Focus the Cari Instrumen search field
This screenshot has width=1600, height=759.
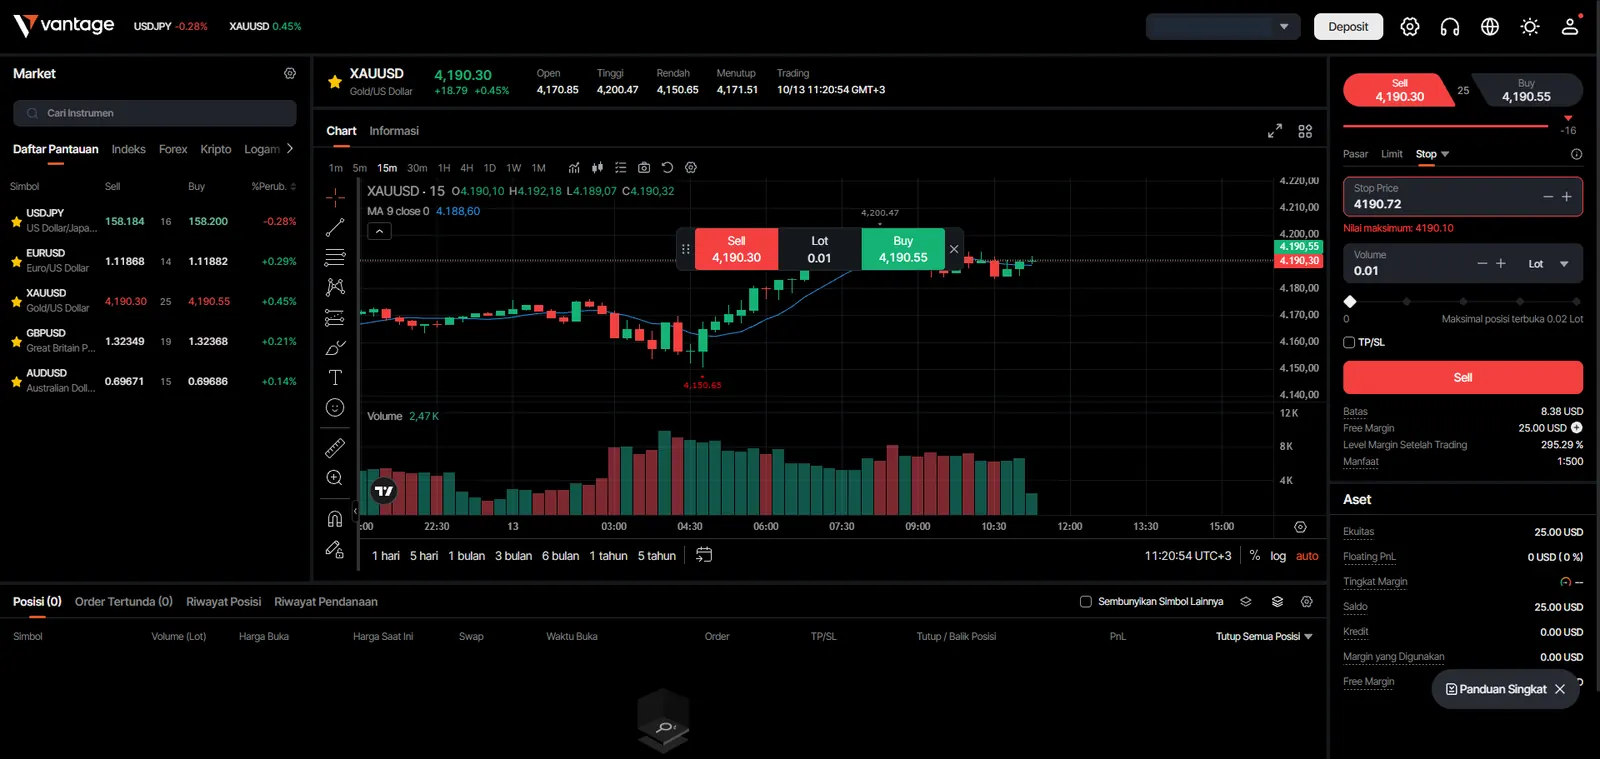point(155,113)
